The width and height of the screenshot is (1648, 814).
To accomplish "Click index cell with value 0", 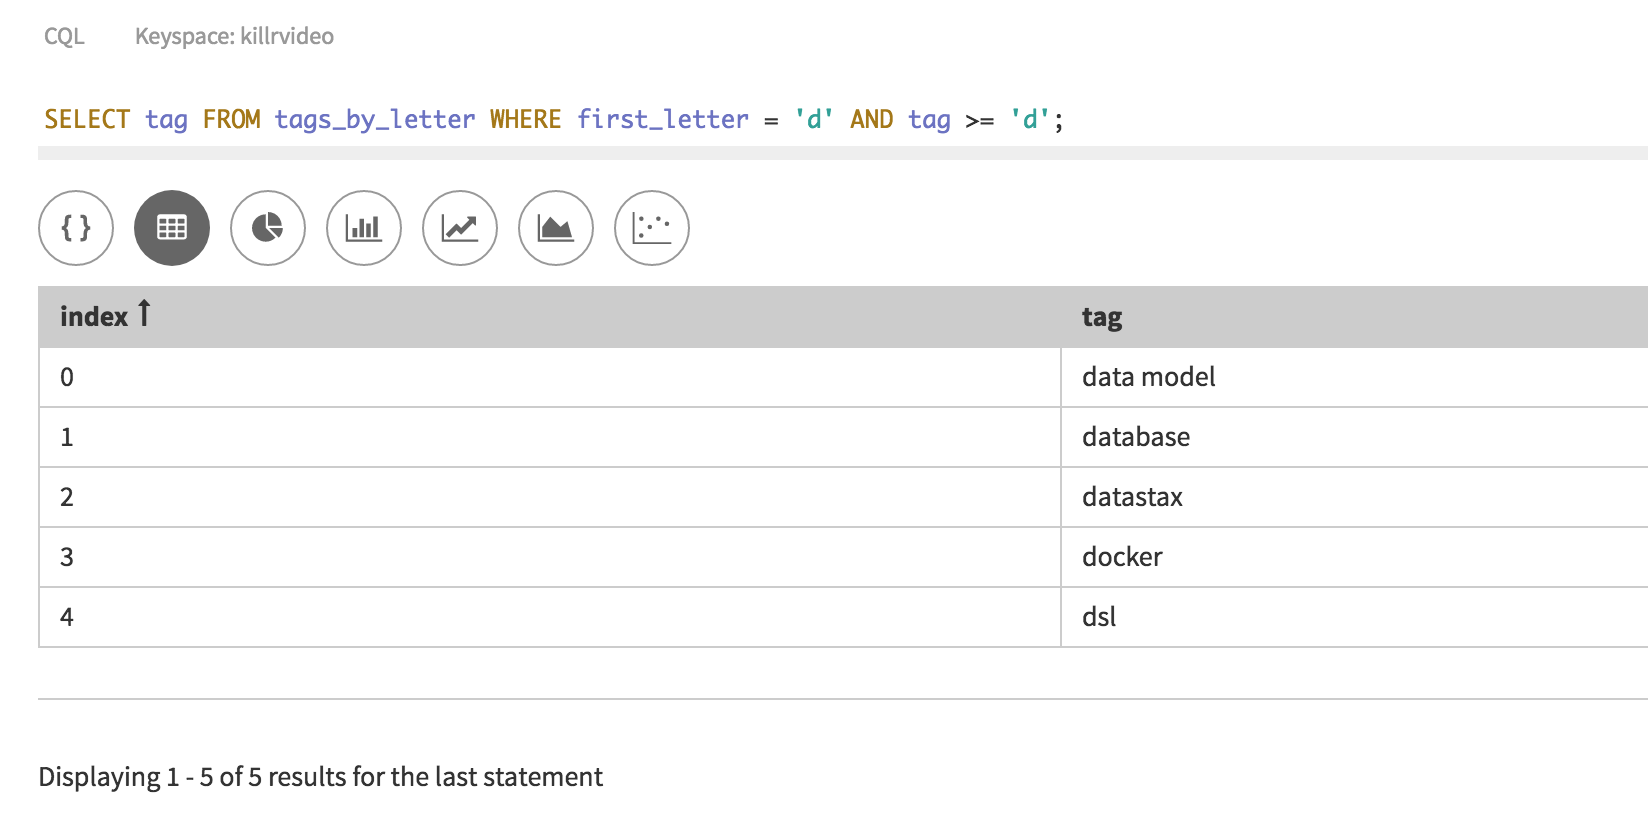I will point(67,377).
